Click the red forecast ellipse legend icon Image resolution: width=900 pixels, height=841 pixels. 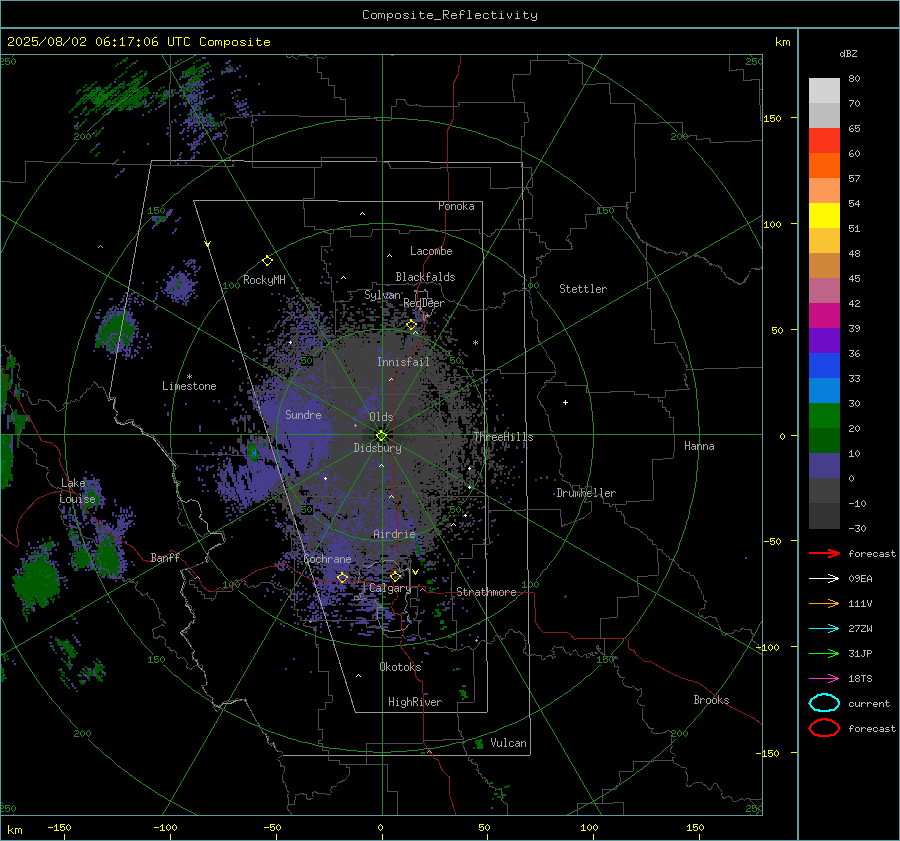tap(824, 728)
